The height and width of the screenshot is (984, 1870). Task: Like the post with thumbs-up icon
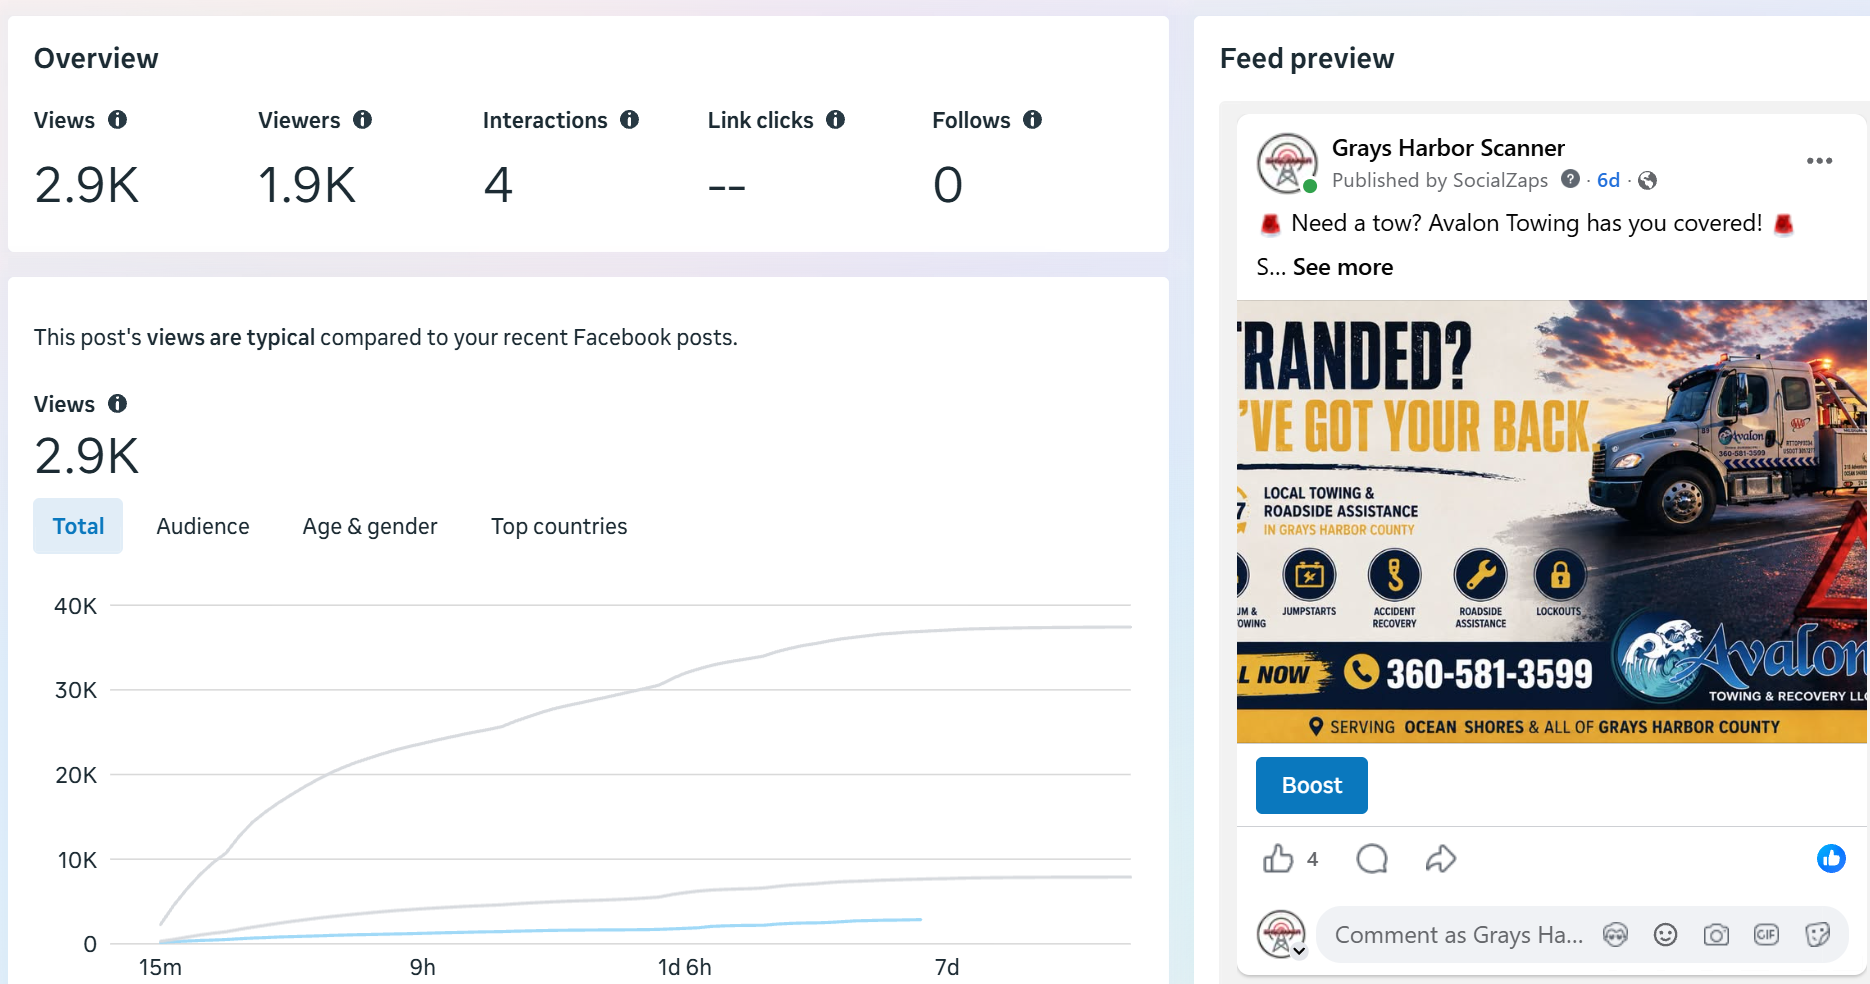(x=1278, y=859)
